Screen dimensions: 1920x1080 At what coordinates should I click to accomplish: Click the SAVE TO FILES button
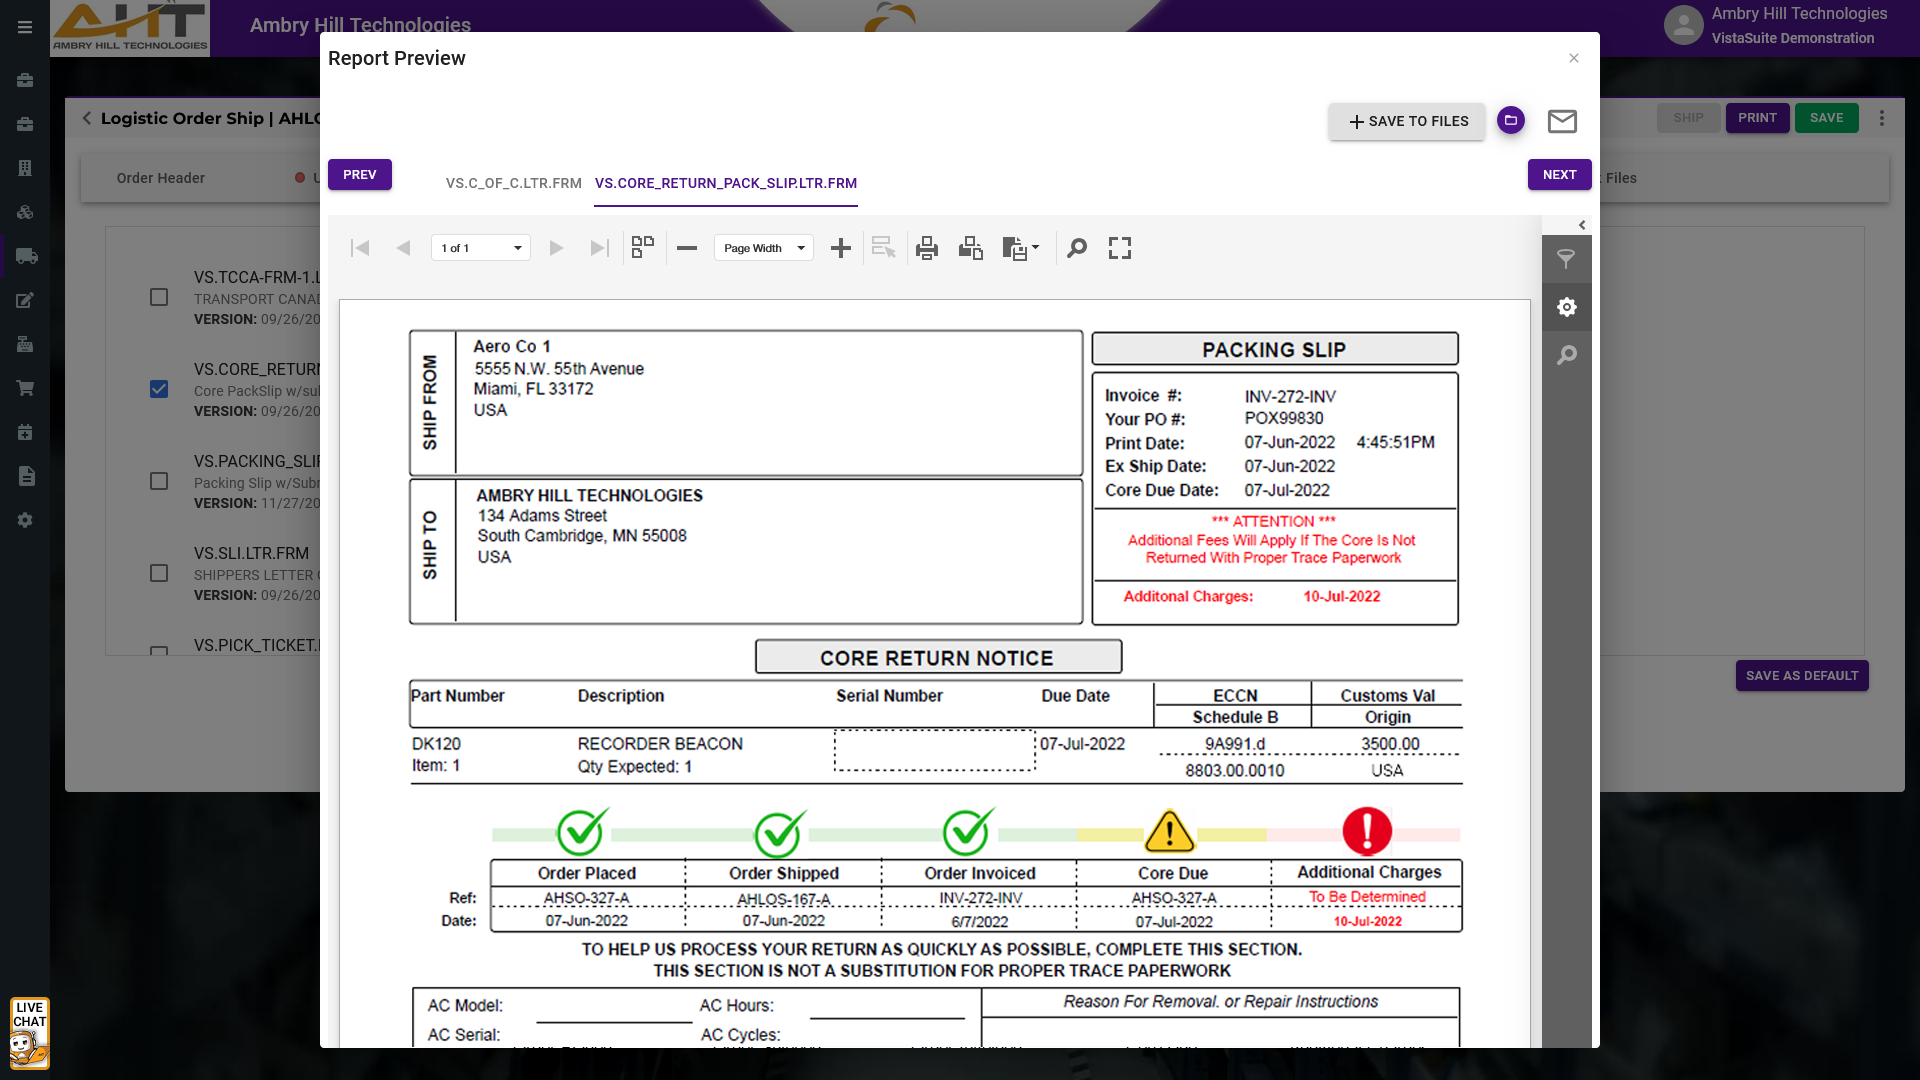(1407, 121)
